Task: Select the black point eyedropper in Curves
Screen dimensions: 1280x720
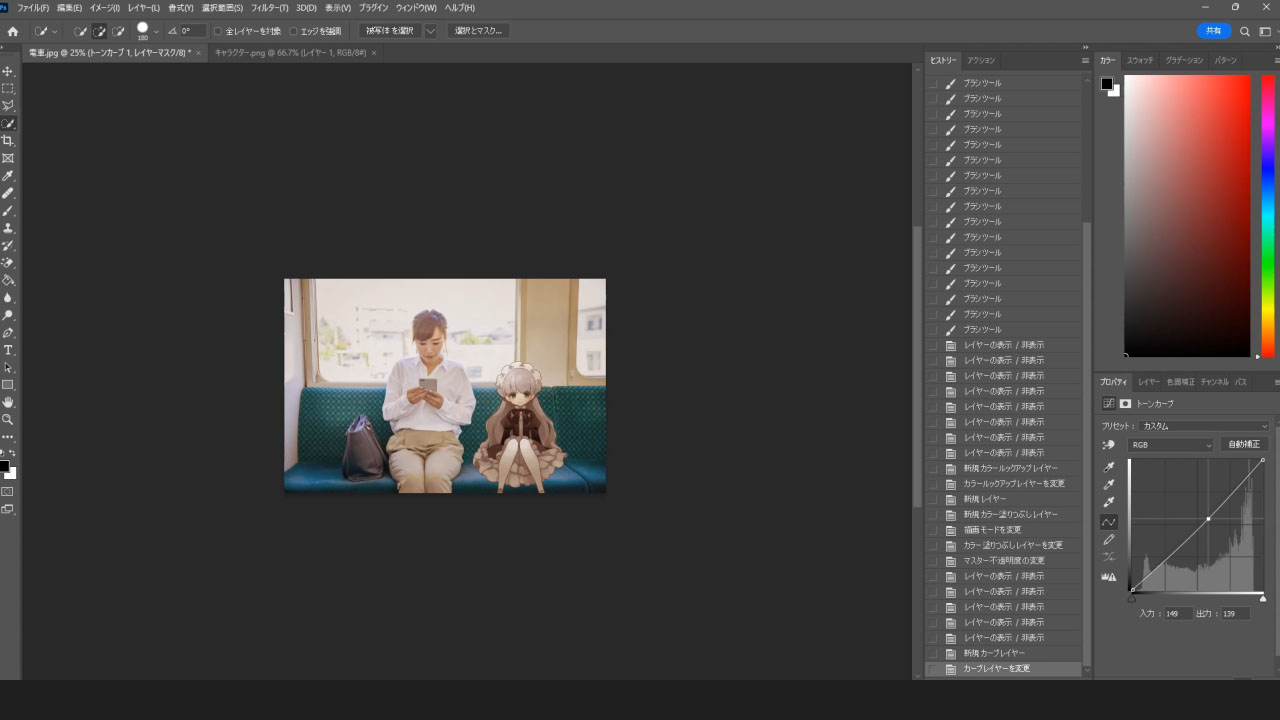Action: (1108, 467)
